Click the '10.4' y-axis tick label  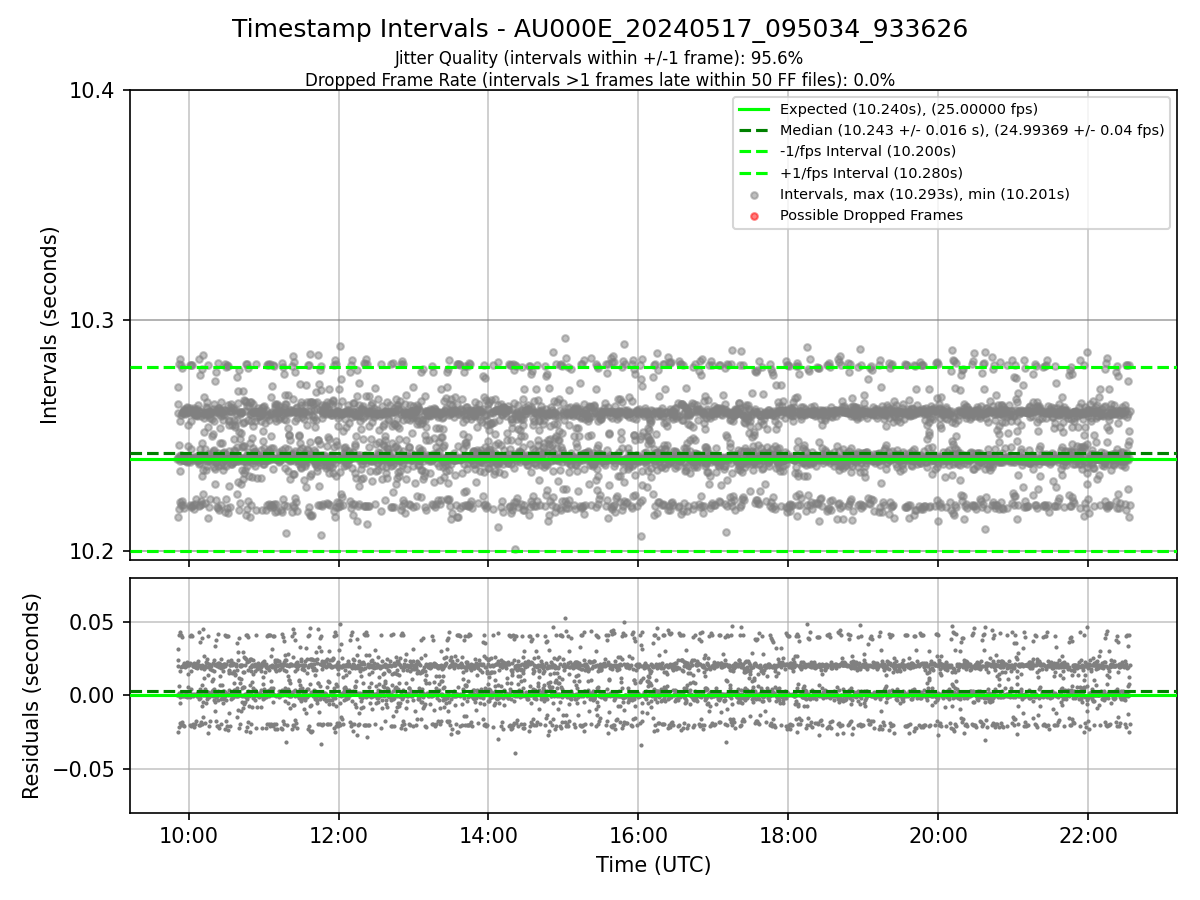93,91
